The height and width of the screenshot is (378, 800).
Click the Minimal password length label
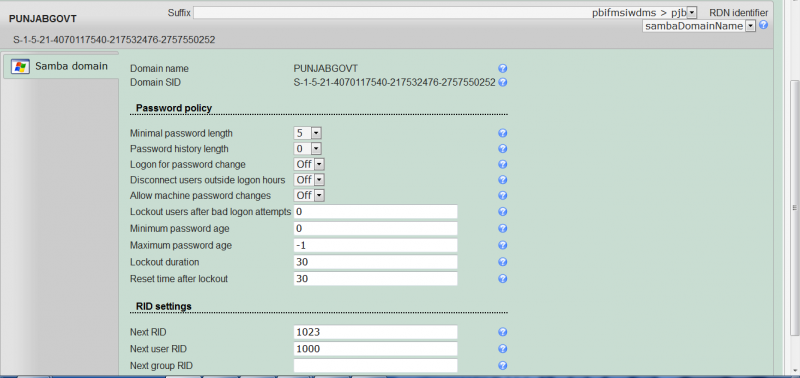[x=181, y=133]
